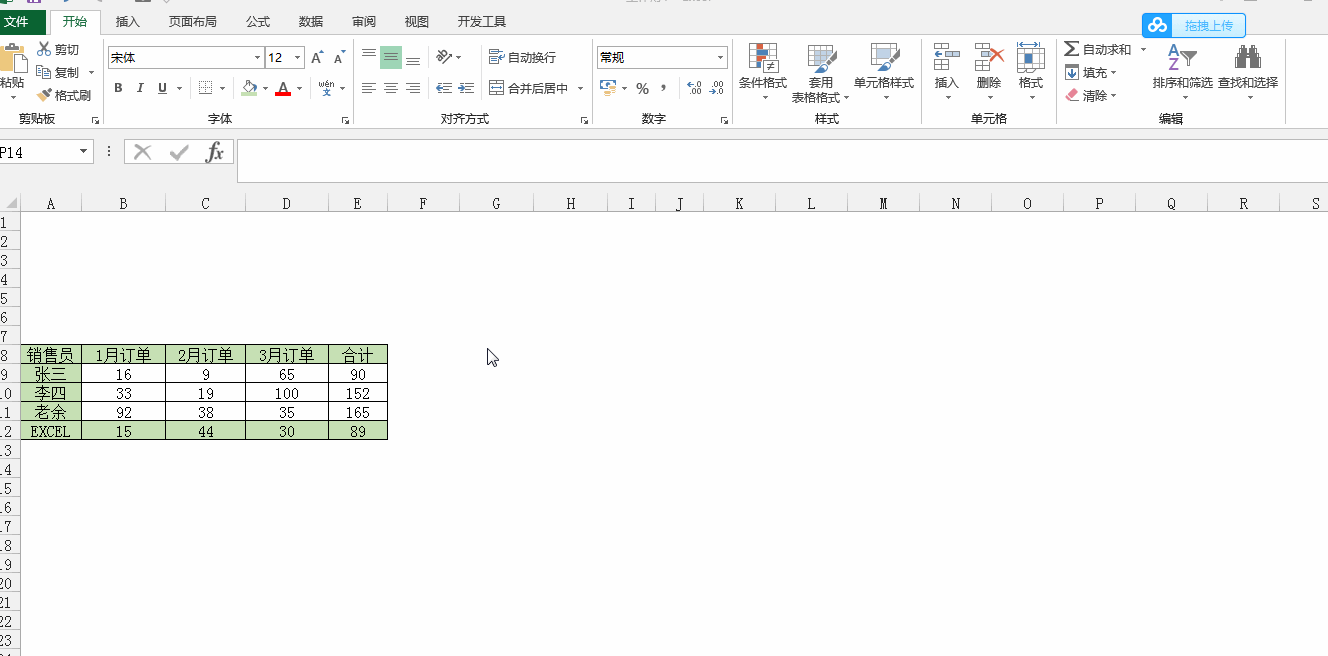
Task: Toggle Wrap Text (自动换行)
Action: pyautogui.click(x=522, y=57)
